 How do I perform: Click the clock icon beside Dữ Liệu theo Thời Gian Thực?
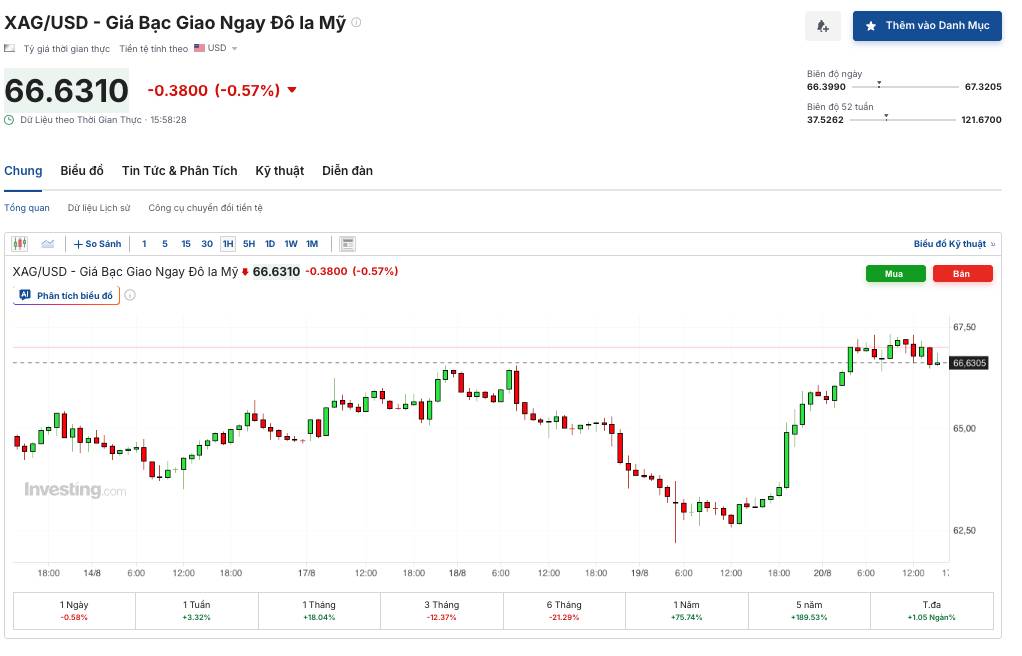(9, 120)
